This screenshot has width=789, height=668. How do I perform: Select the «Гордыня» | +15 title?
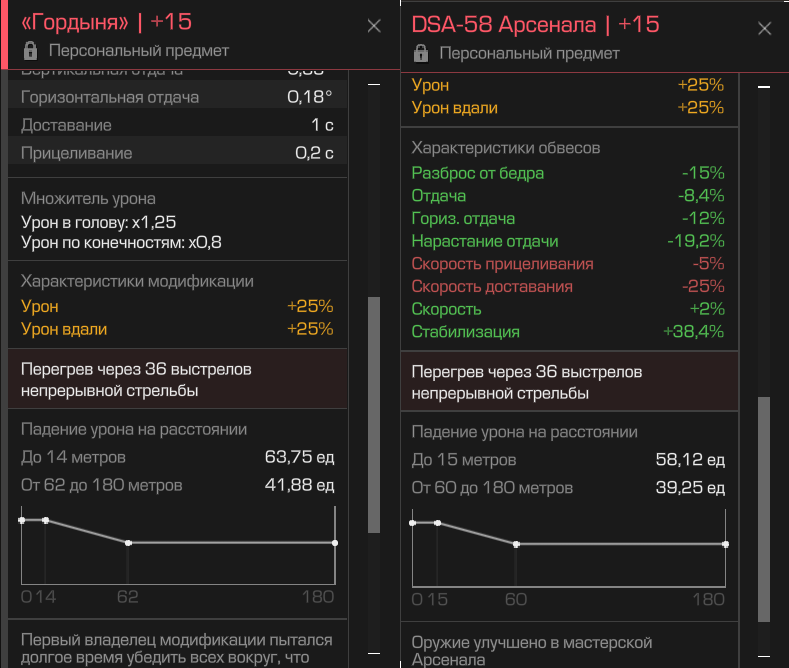pyautogui.click(x=106, y=22)
